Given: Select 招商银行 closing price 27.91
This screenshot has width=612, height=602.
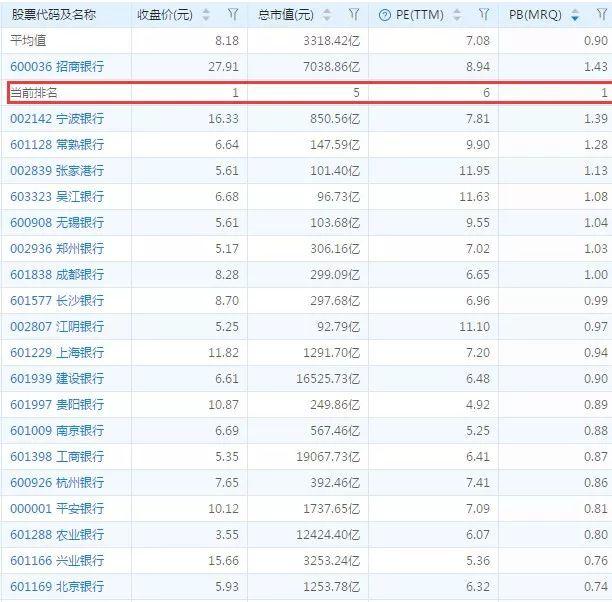Looking at the screenshot, I should (223, 67).
